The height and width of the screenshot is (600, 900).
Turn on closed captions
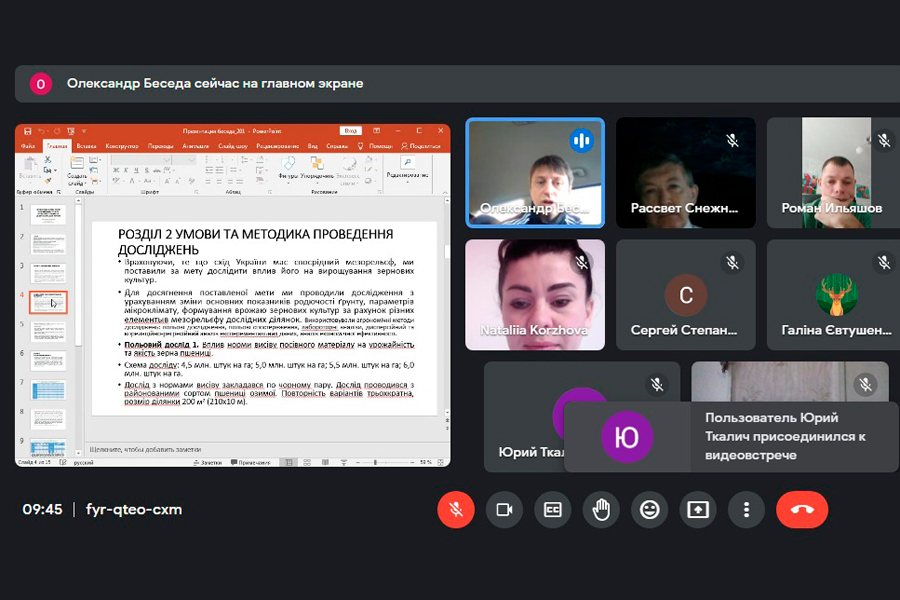point(552,510)
